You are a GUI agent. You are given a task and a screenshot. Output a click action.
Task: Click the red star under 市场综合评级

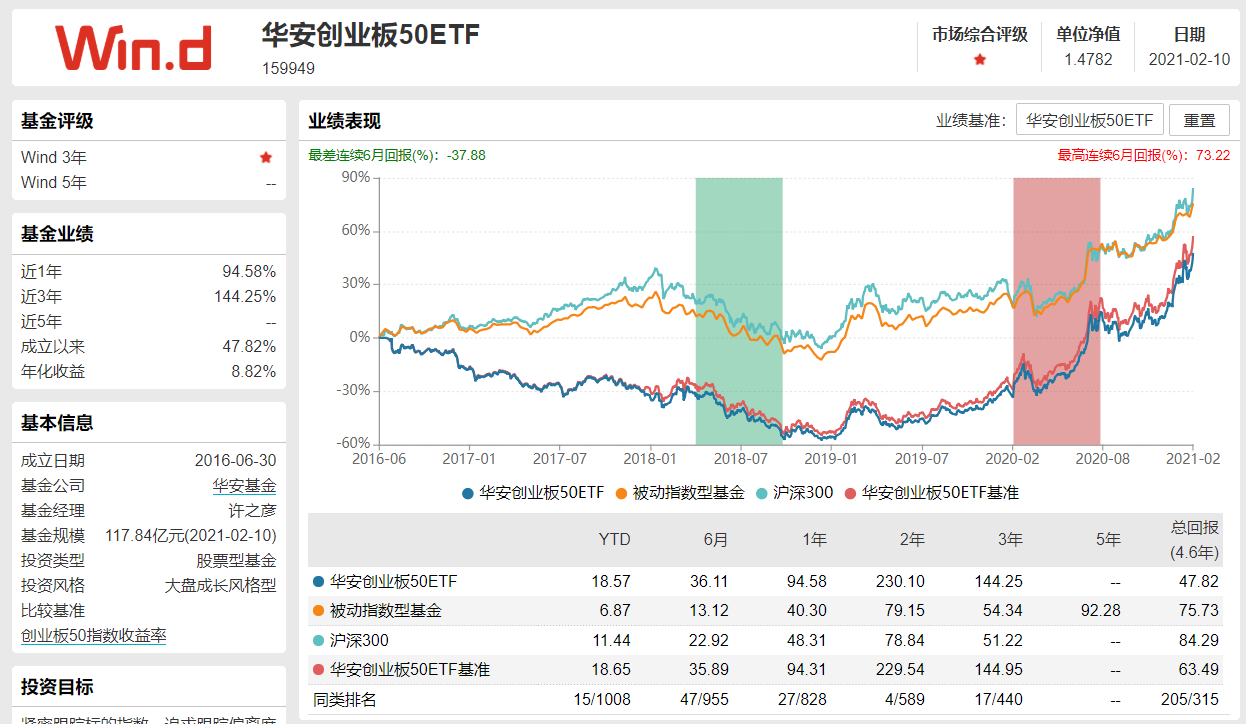[980, 60]
